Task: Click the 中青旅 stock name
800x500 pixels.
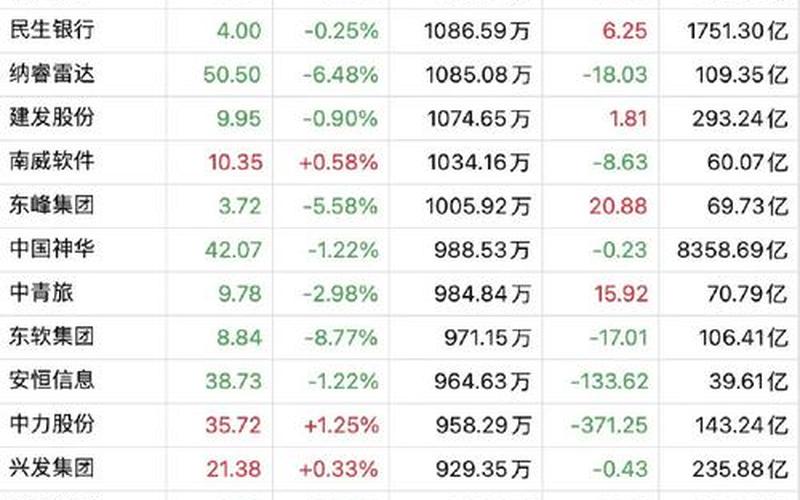Action: 41,292
